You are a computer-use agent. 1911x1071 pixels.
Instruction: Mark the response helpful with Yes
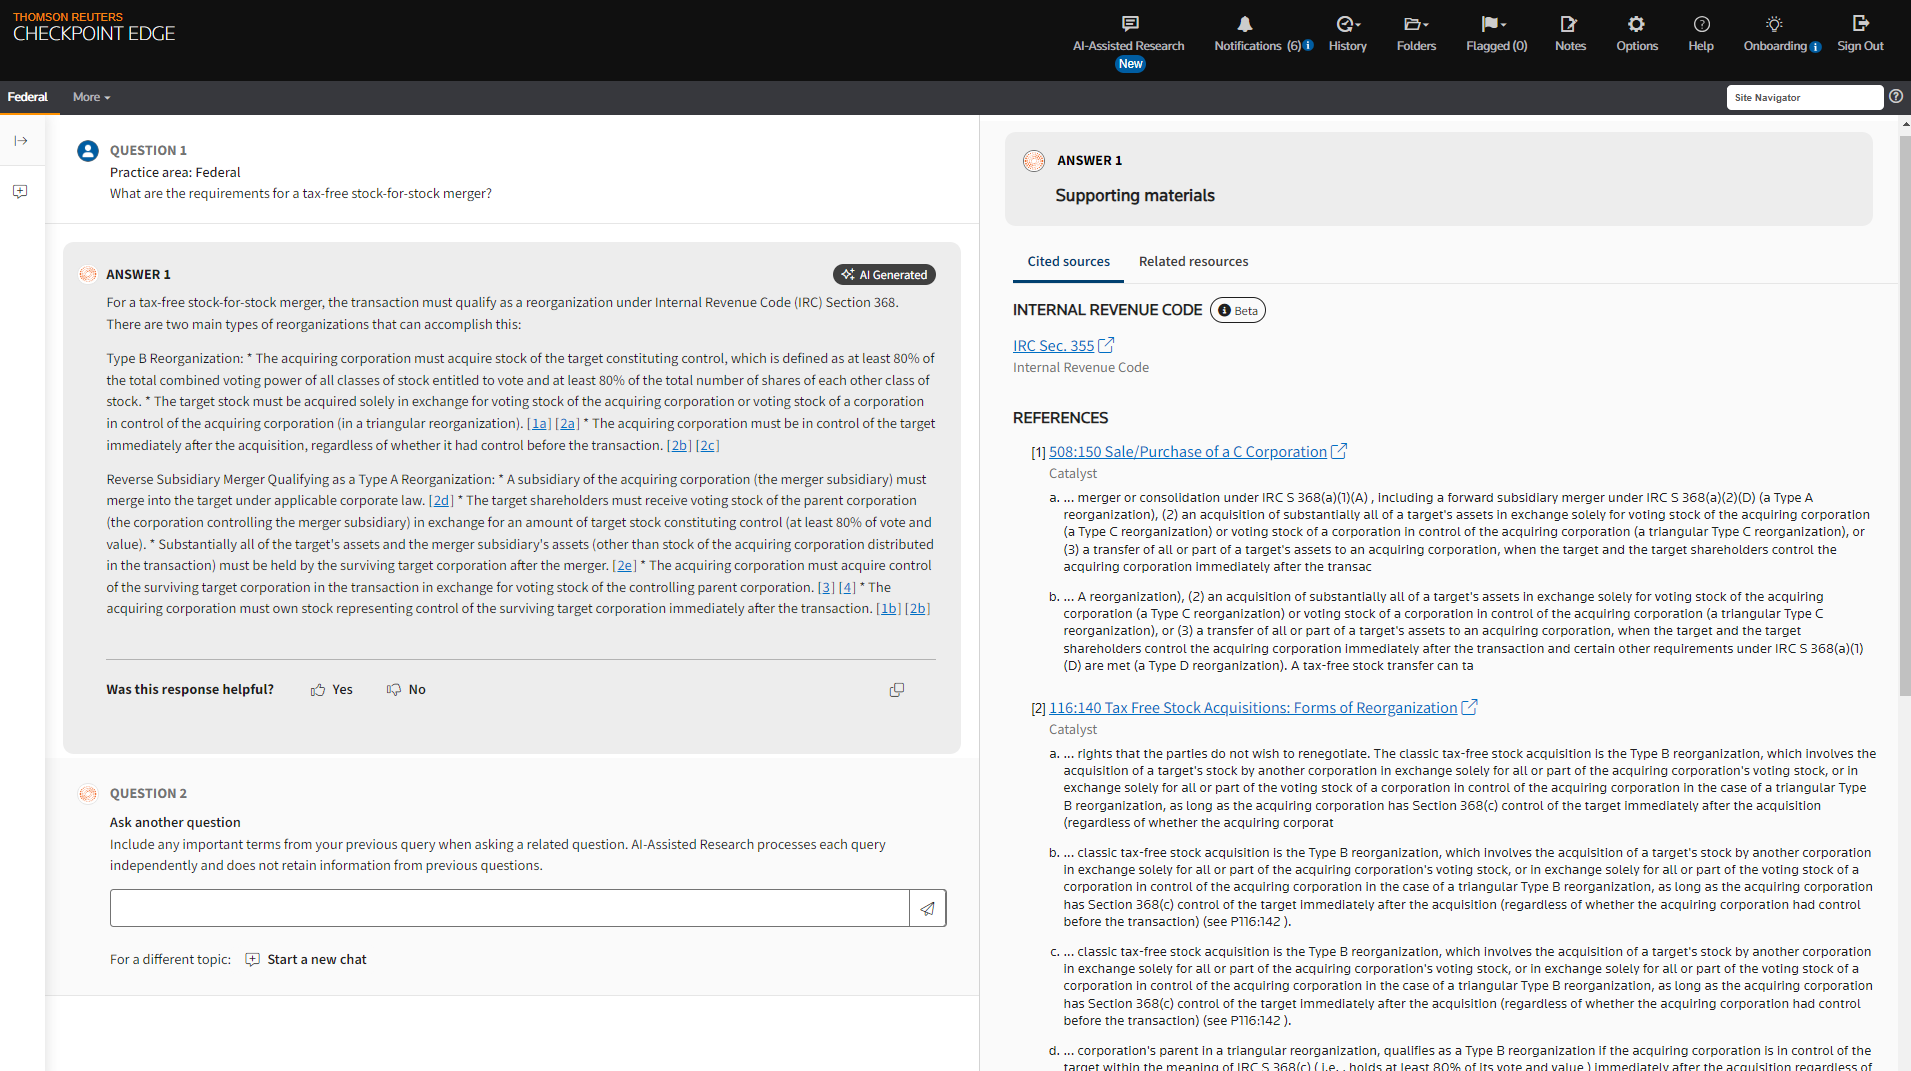click(332, 690)
